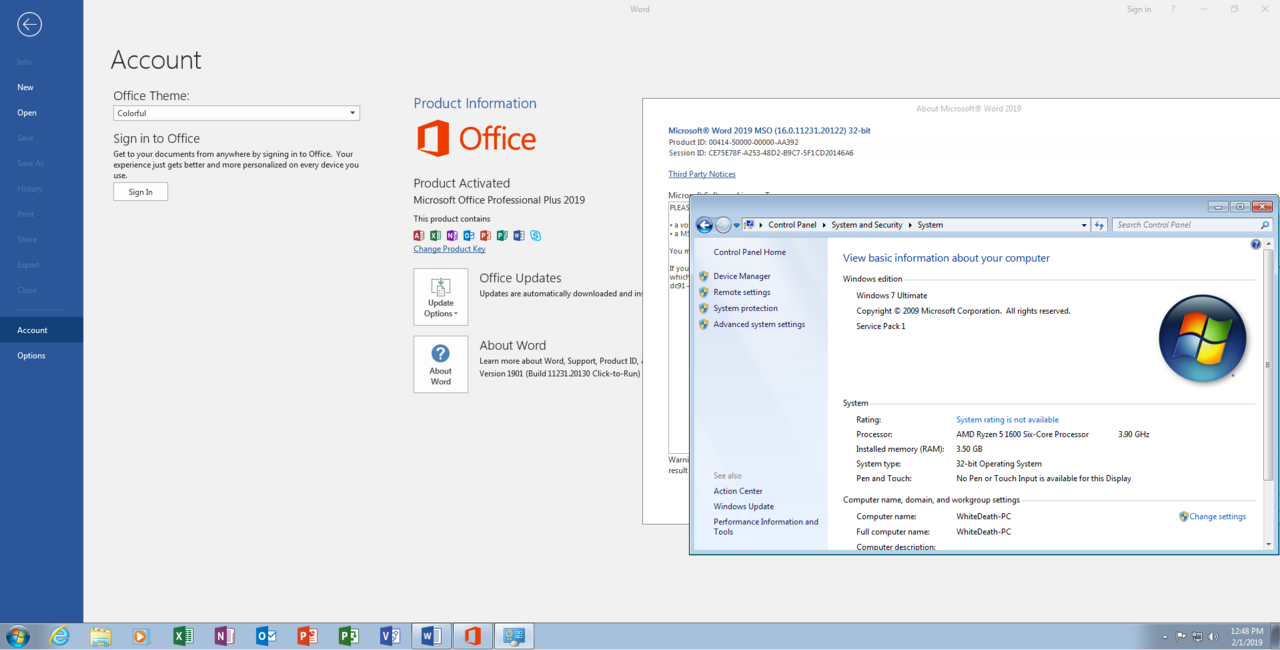Image resolution: width=1280 pixels, height=650 pixels.
Task: Expand the Control Panel breadcrumb arrow
Action: click(825, 225)
